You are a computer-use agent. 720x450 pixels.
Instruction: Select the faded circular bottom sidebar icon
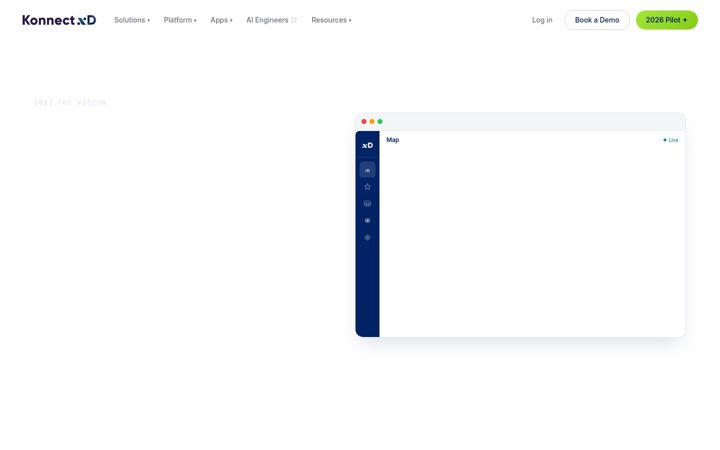click(x=367, y=237)
